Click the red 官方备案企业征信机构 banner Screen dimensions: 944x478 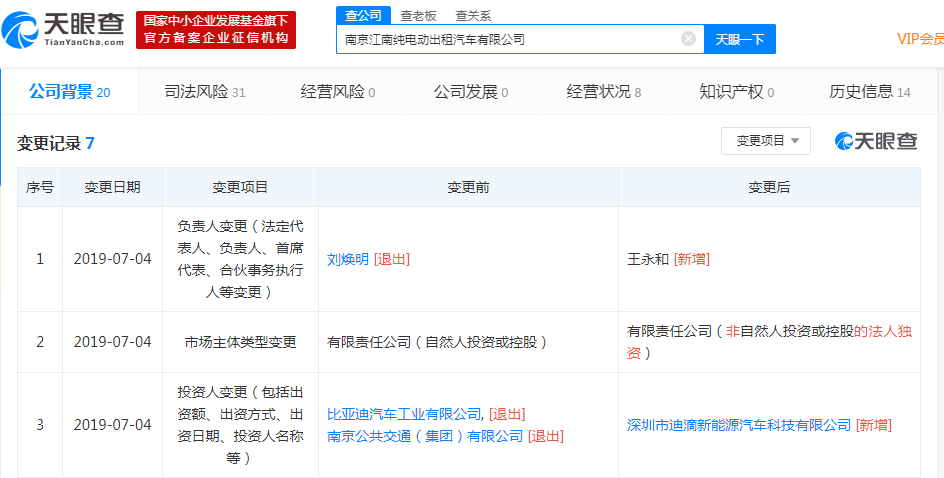tap(216, 30)
